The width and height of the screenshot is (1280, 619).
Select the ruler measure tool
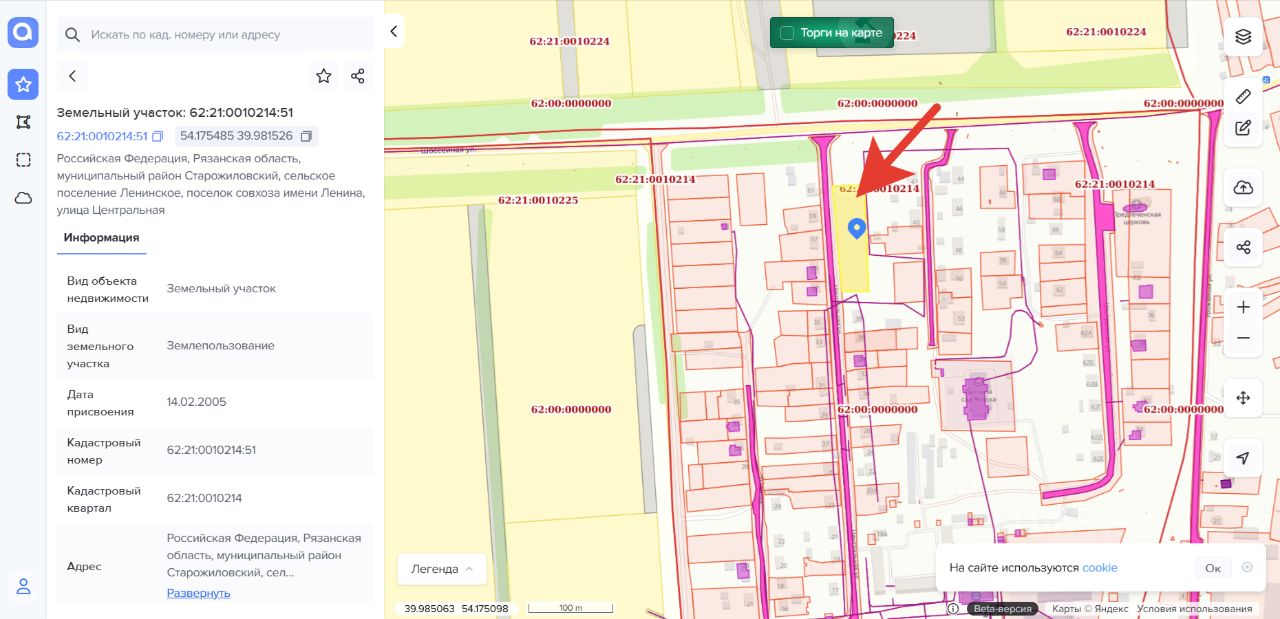pyautogui.click(x=1243, y=96)
